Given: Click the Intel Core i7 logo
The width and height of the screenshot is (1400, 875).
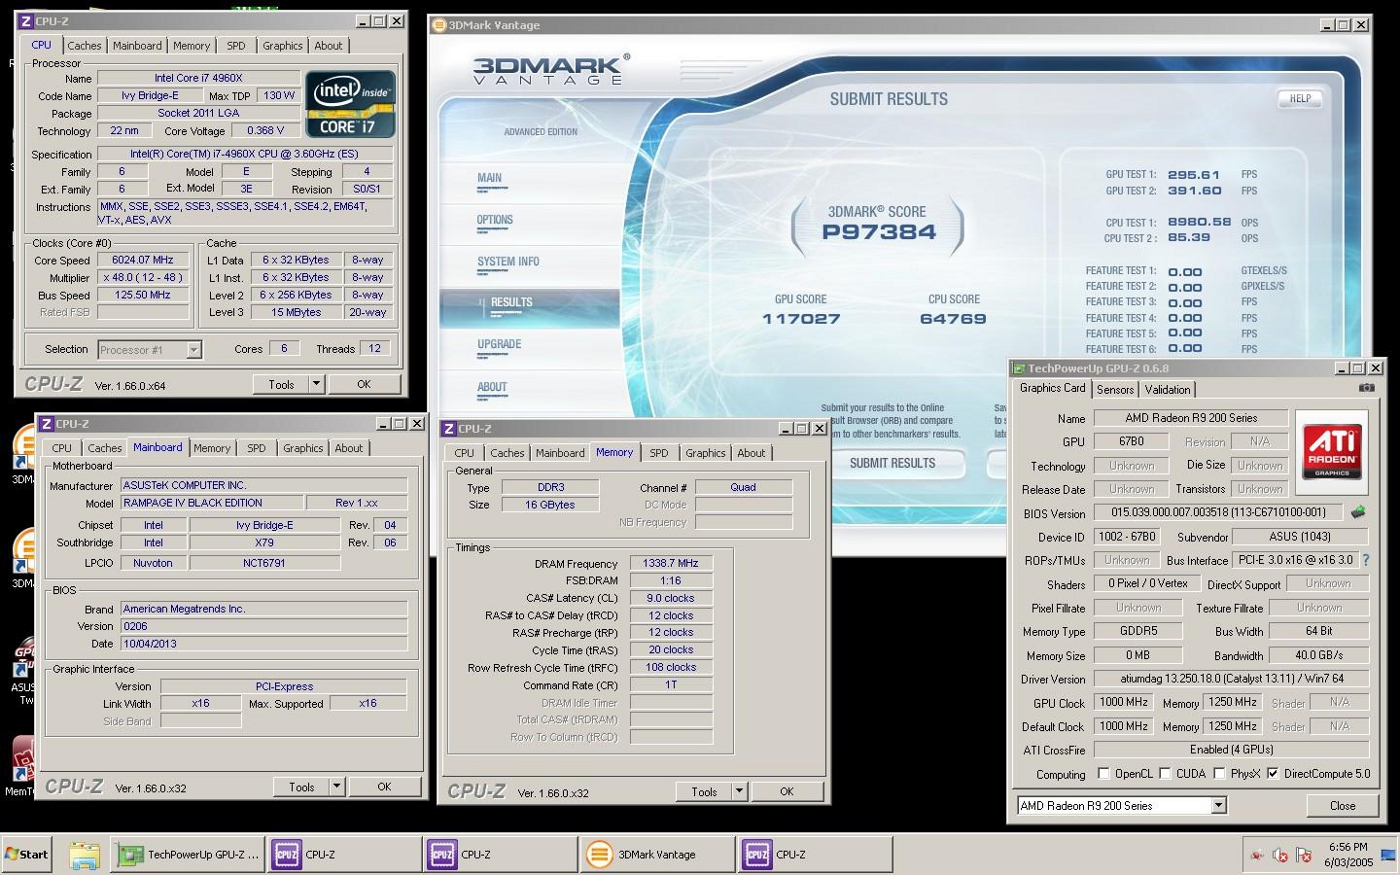Looking at the screenshot, I should pyautogui.click(x=350, y=103).
